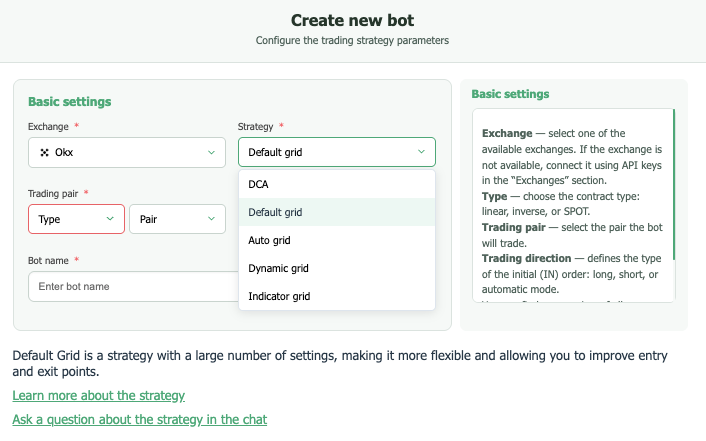The image size is (706, 441).
Task: Open the Exchange dropdown showing Okx
Action: [x=126, y=153]
